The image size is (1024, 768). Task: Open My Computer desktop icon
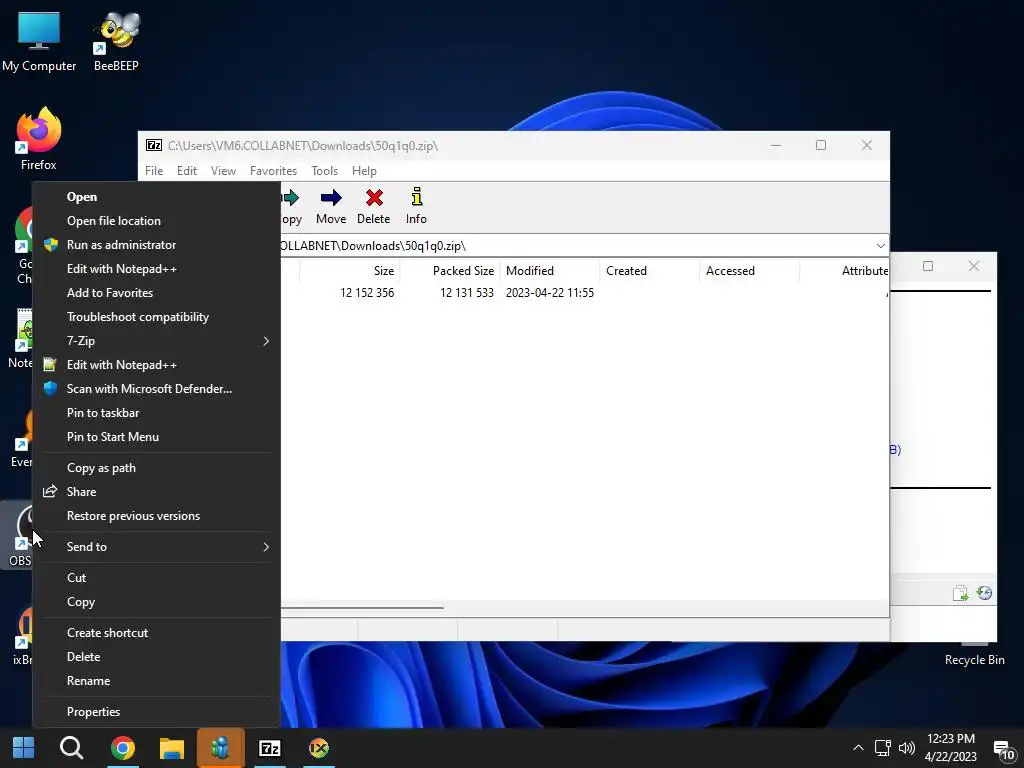click(x=39, y=42)
